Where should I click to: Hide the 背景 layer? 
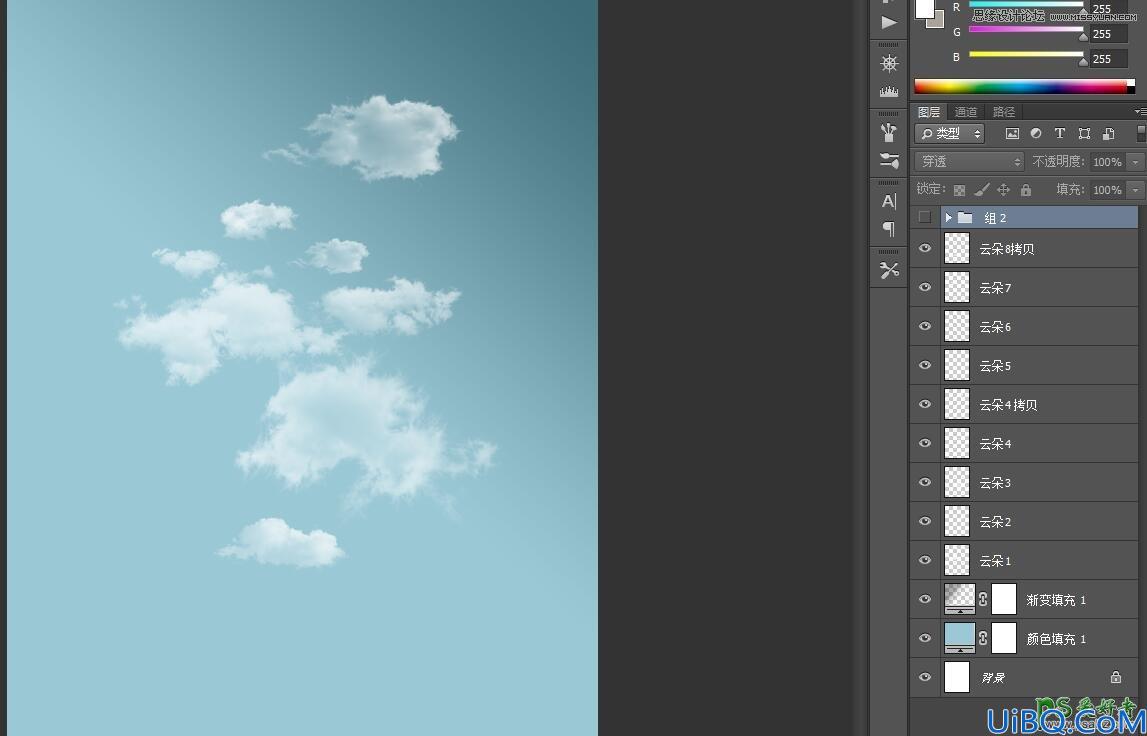925,677
